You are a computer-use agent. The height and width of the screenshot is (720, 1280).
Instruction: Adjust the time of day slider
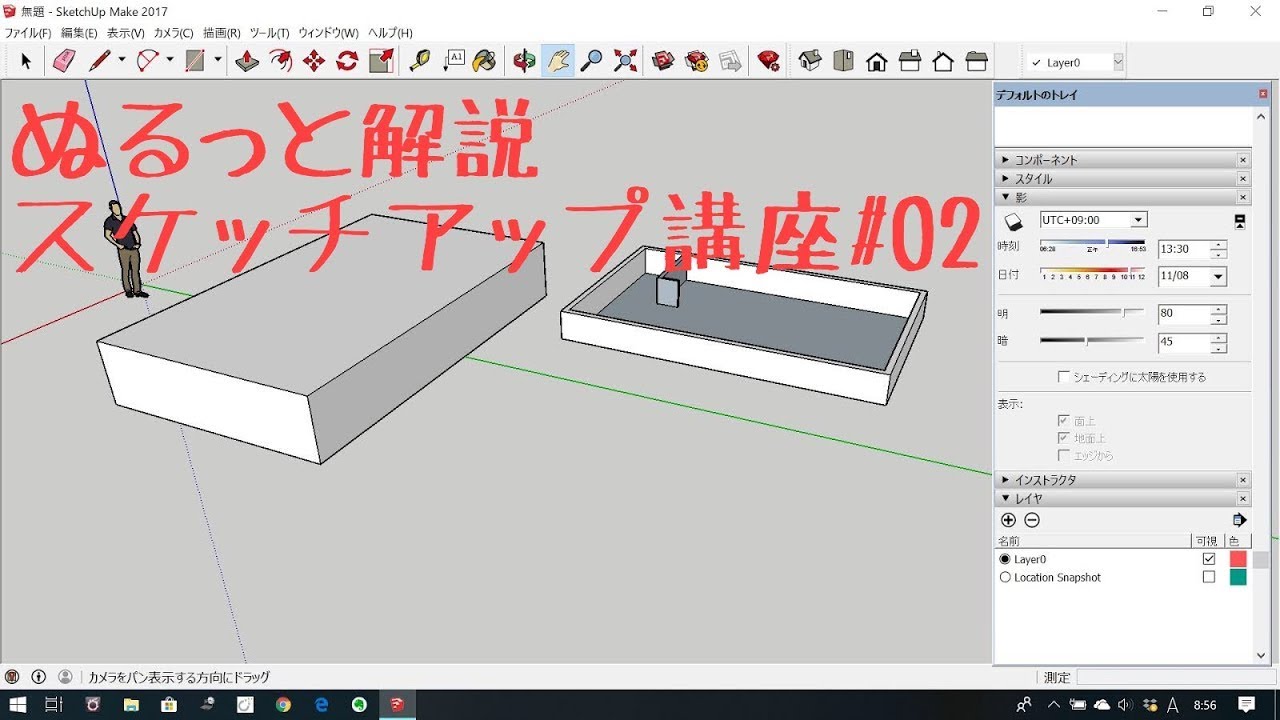(1108, 242)
